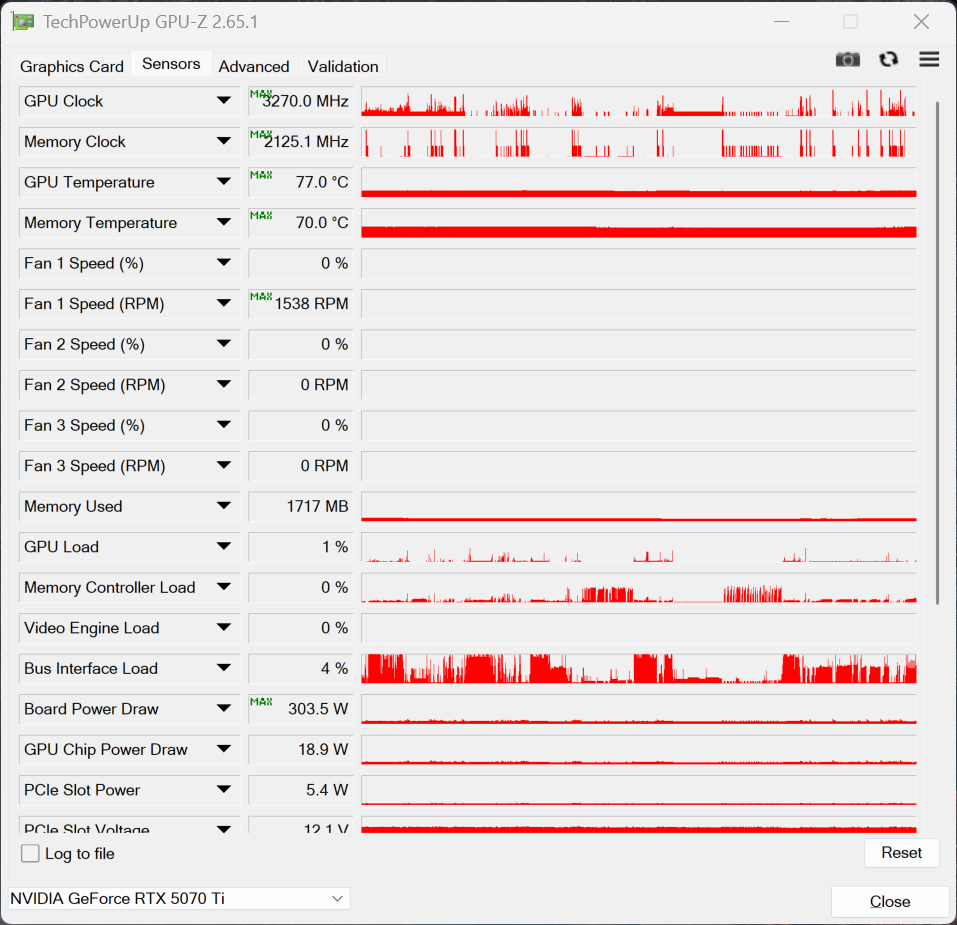Screen dimensions: 957x925
Task: Switch to the Graphics Card tab
Action: tap(71, 66)
